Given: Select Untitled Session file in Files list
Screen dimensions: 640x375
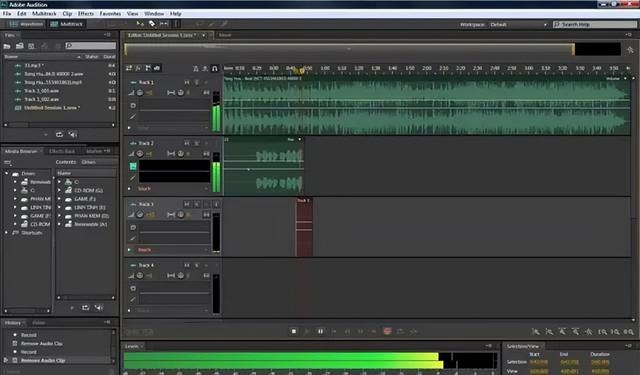Looking at the screenshot, I should point(52,108).
